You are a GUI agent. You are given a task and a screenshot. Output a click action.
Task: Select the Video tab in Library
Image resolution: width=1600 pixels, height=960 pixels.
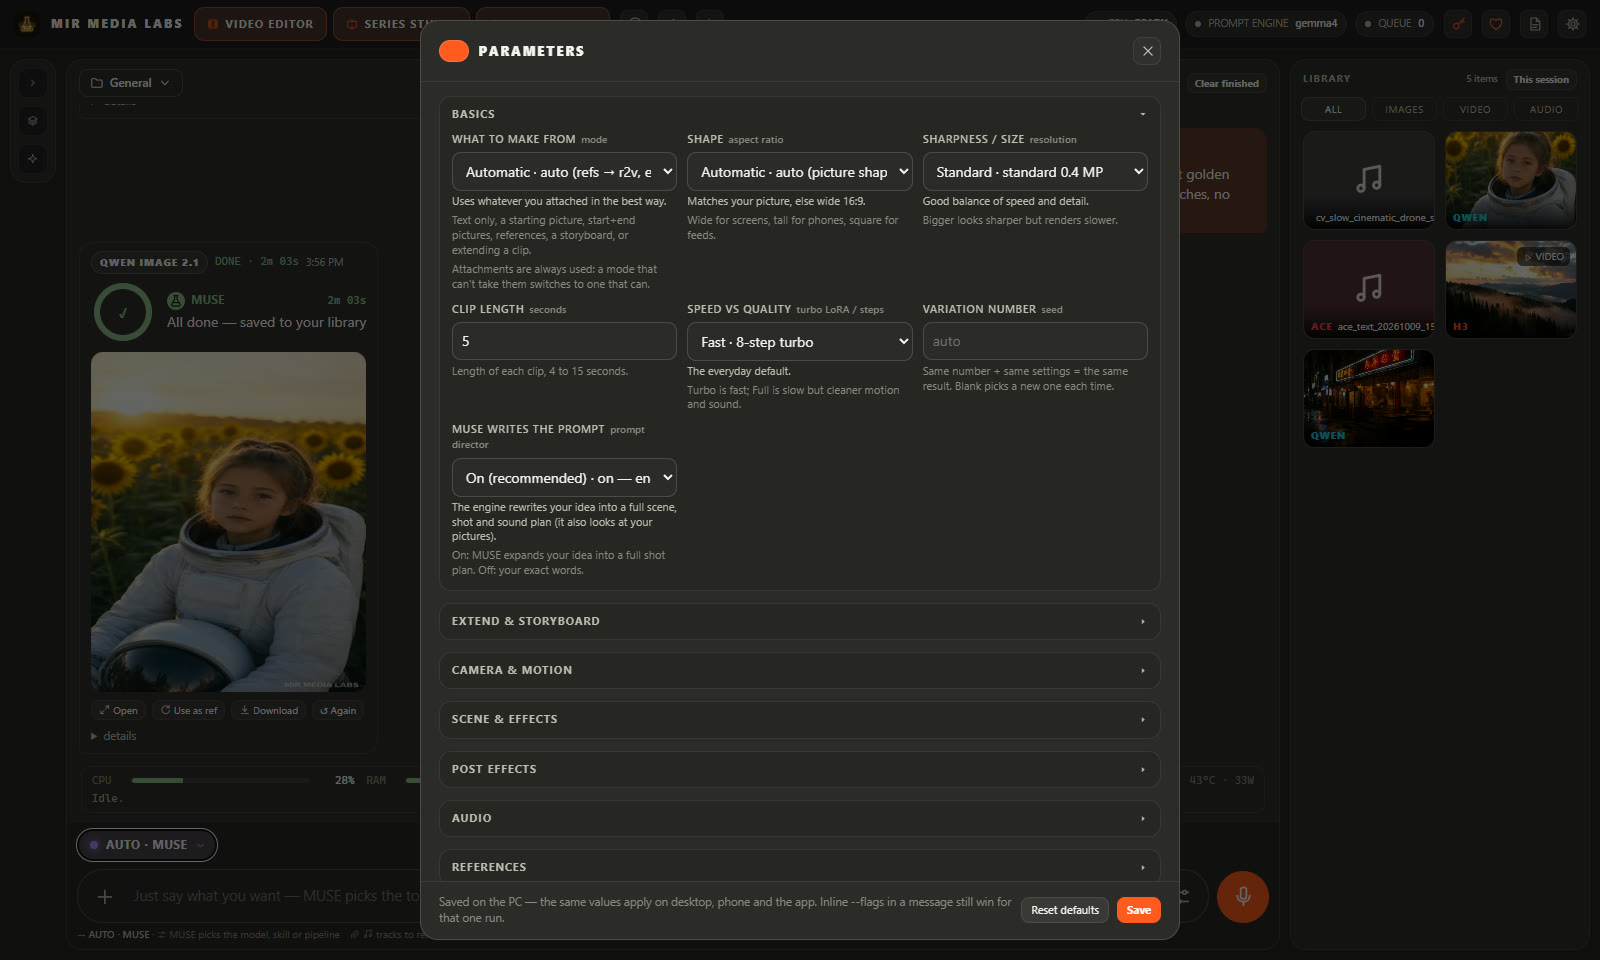[x=1475, y=110]
